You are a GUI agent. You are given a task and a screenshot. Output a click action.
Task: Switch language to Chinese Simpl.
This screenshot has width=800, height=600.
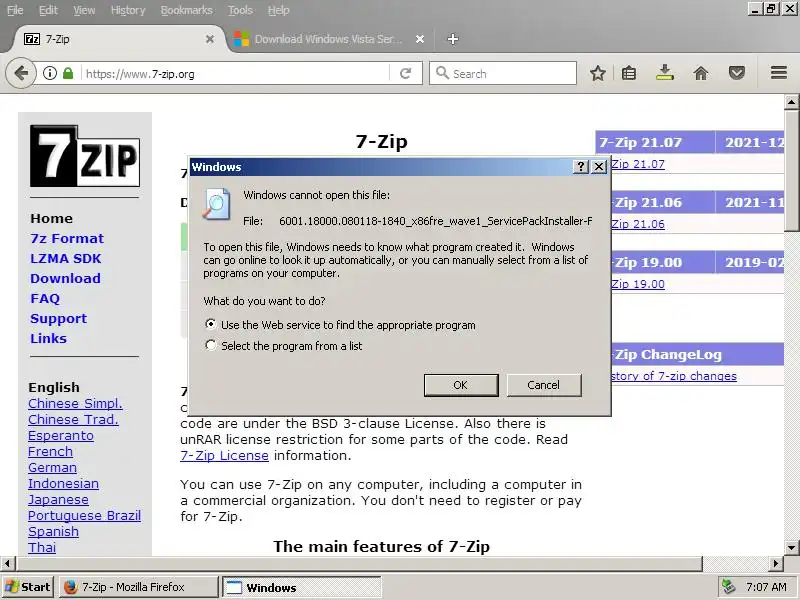[76, 404]
